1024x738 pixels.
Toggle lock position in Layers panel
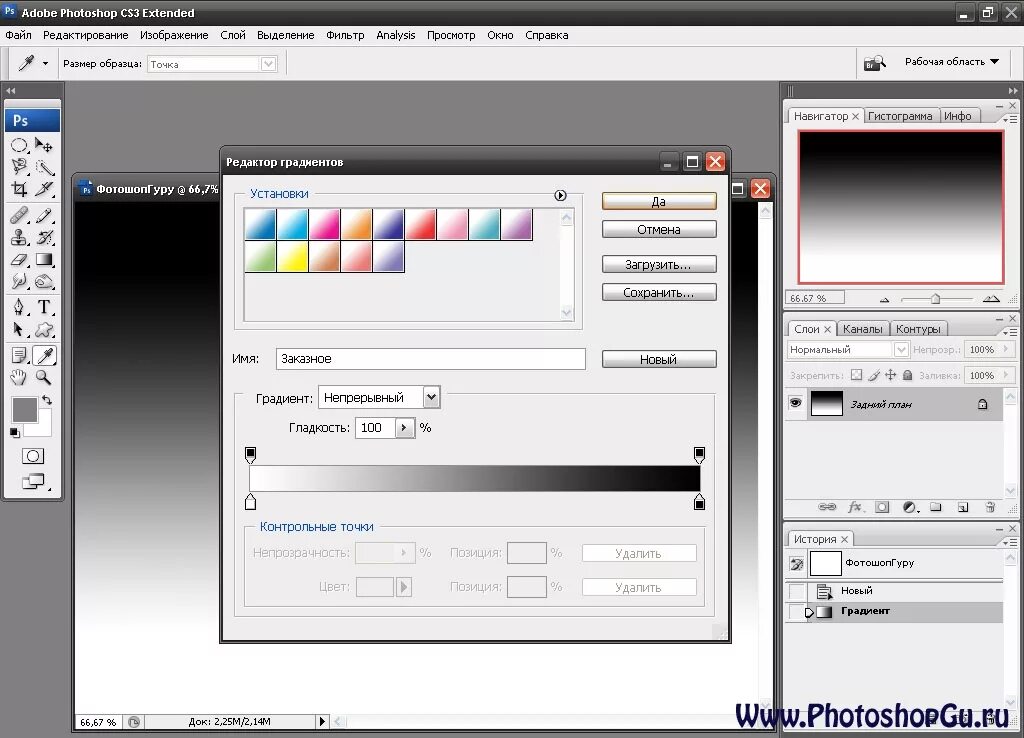click(891, 375)
